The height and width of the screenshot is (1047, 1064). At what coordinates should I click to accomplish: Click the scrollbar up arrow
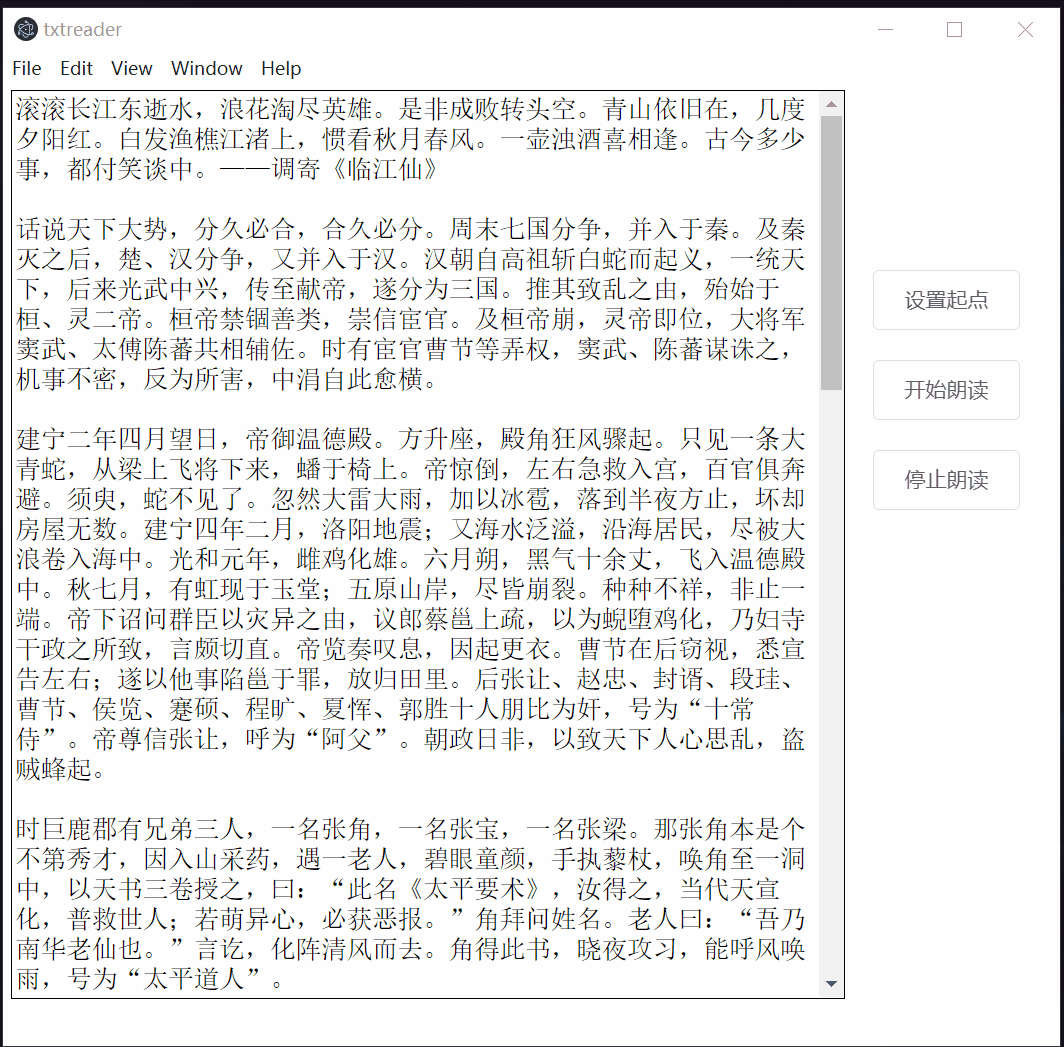point(831,103)
